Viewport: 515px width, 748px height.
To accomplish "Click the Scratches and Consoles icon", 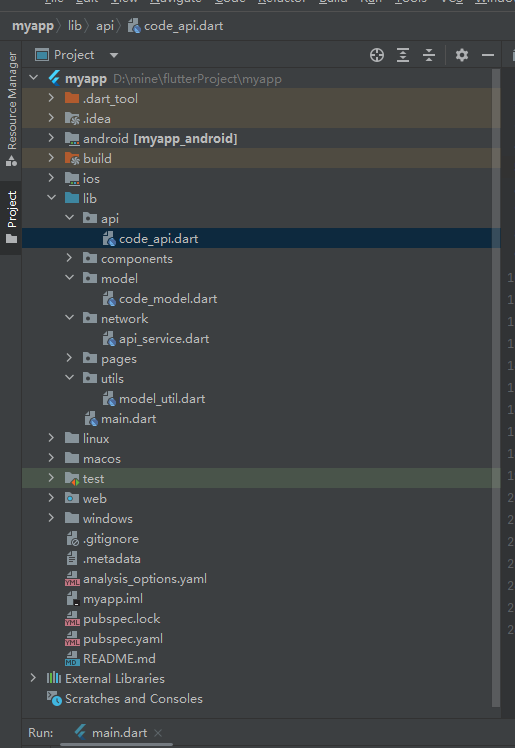I will (x=54, y=698).
